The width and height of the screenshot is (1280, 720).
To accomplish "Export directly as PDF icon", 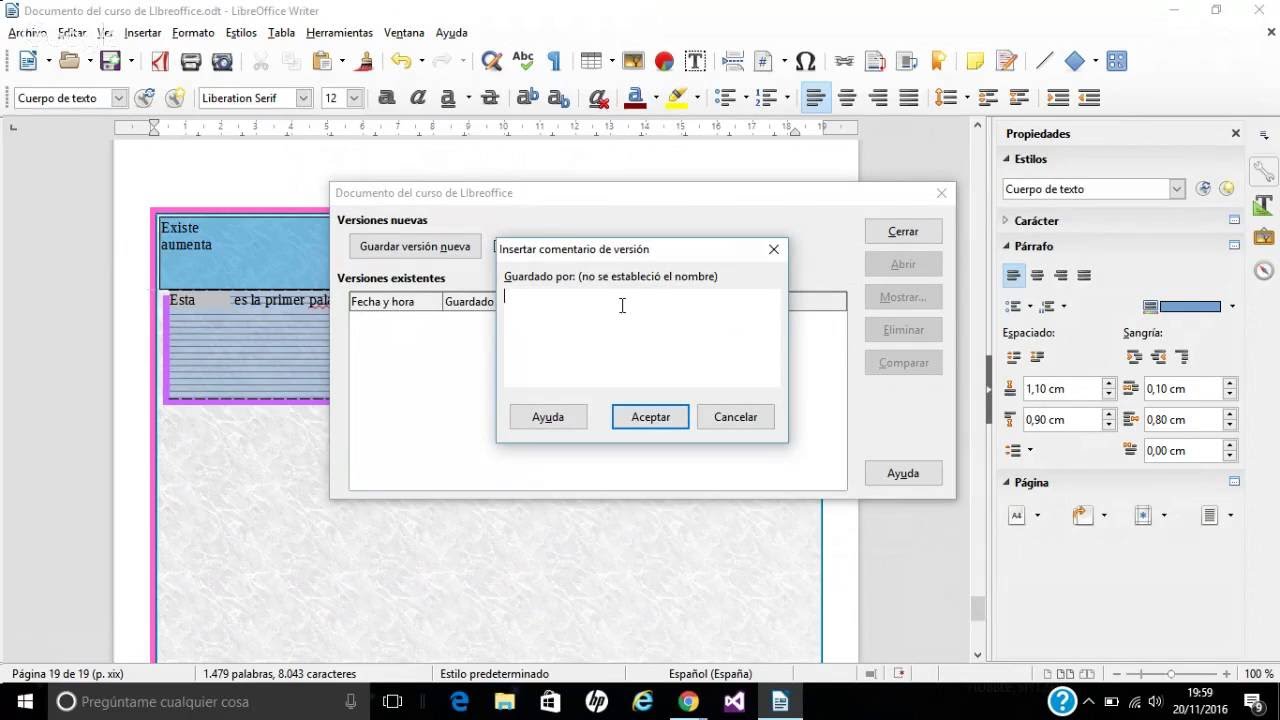I will tap(160, 61).
